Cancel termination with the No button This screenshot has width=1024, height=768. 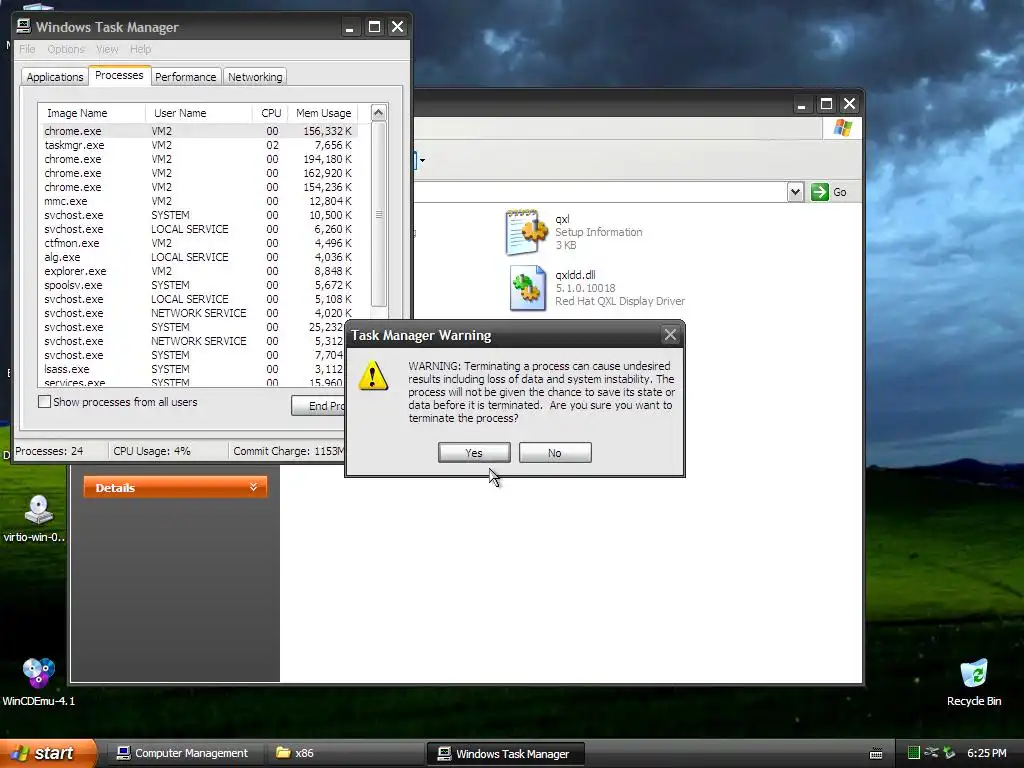555,453
